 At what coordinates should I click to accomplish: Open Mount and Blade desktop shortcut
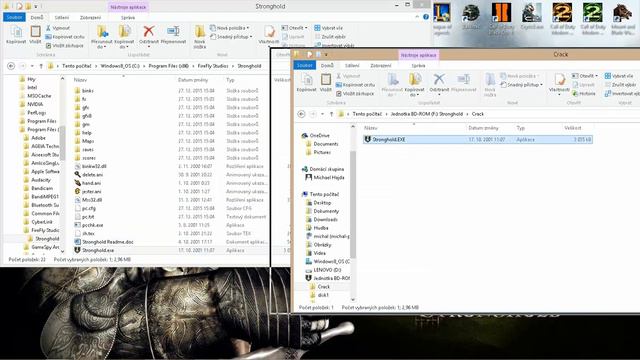tap(622, 18)
